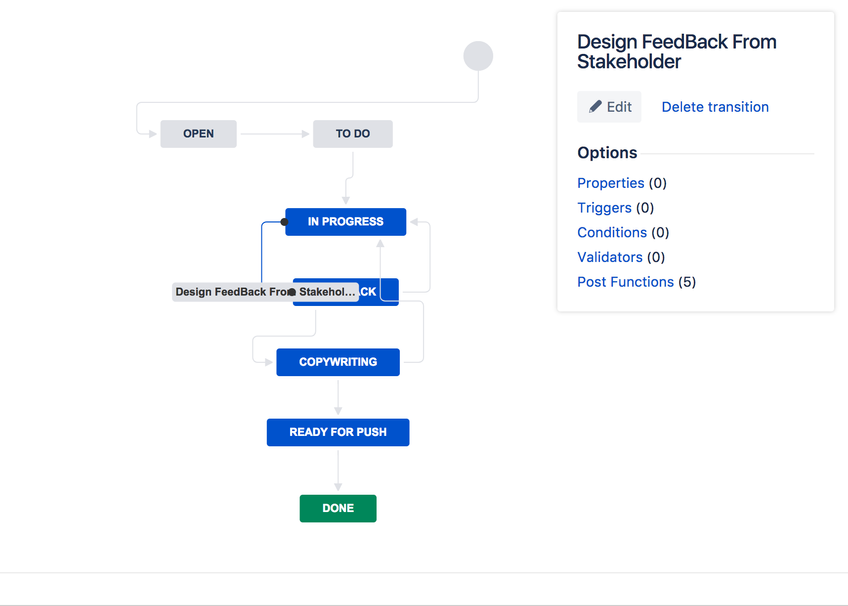Select the initial grey circle start node
Screen dimensions: 848x606
tap(478, 56)
